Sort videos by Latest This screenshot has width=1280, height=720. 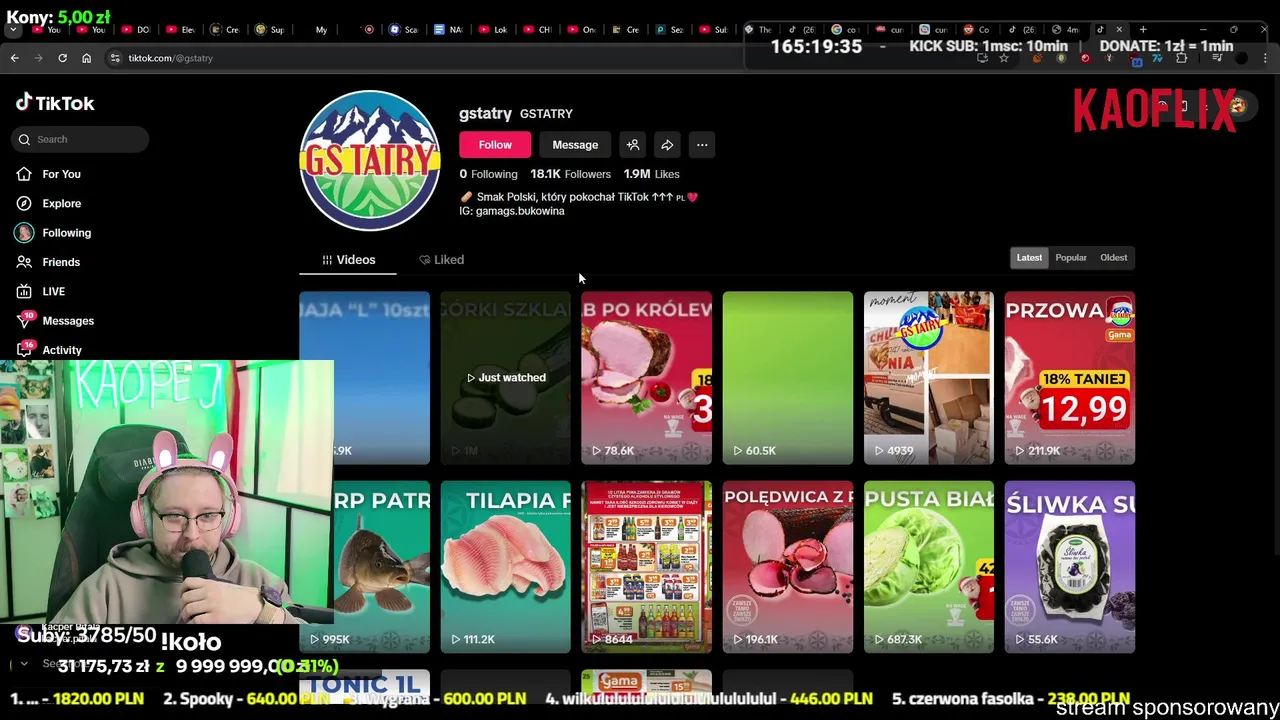point(1029,258)
